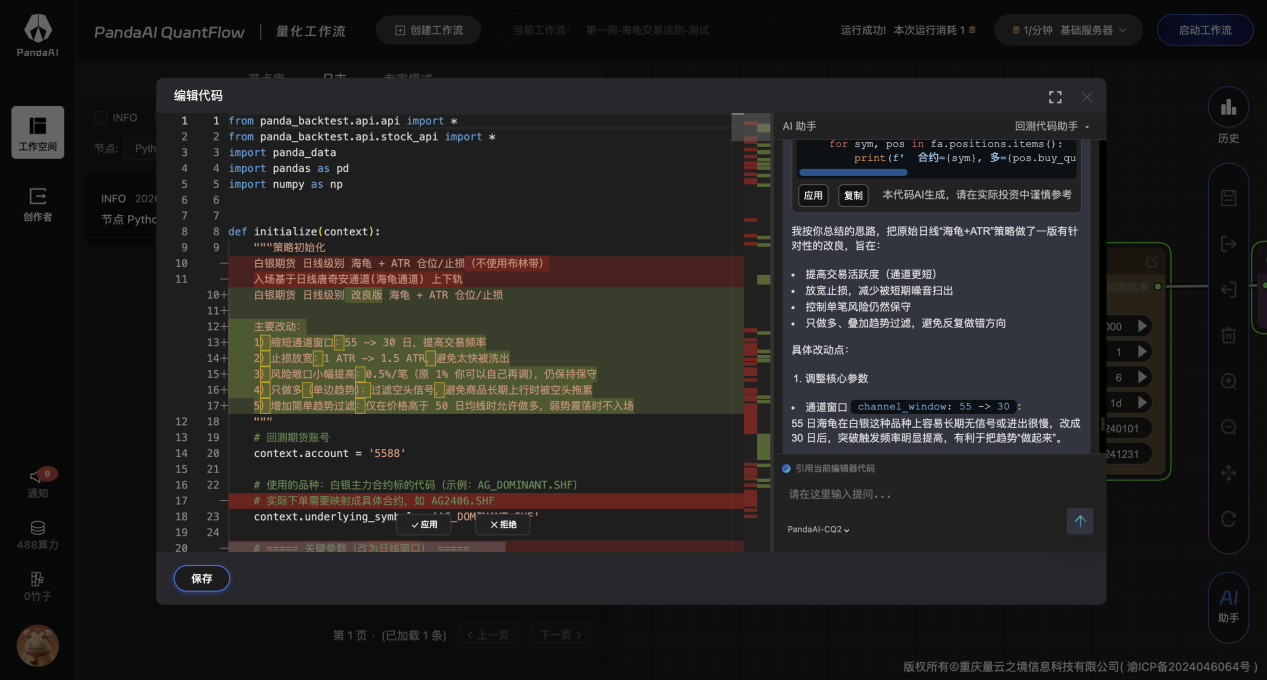
Task: Click the 运行成功! status message
Action: 863,31
